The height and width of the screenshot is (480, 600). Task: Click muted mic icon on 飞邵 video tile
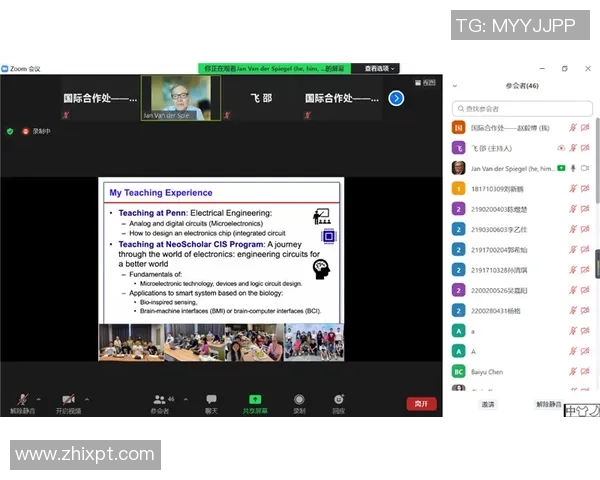click(x=227, y=114)
